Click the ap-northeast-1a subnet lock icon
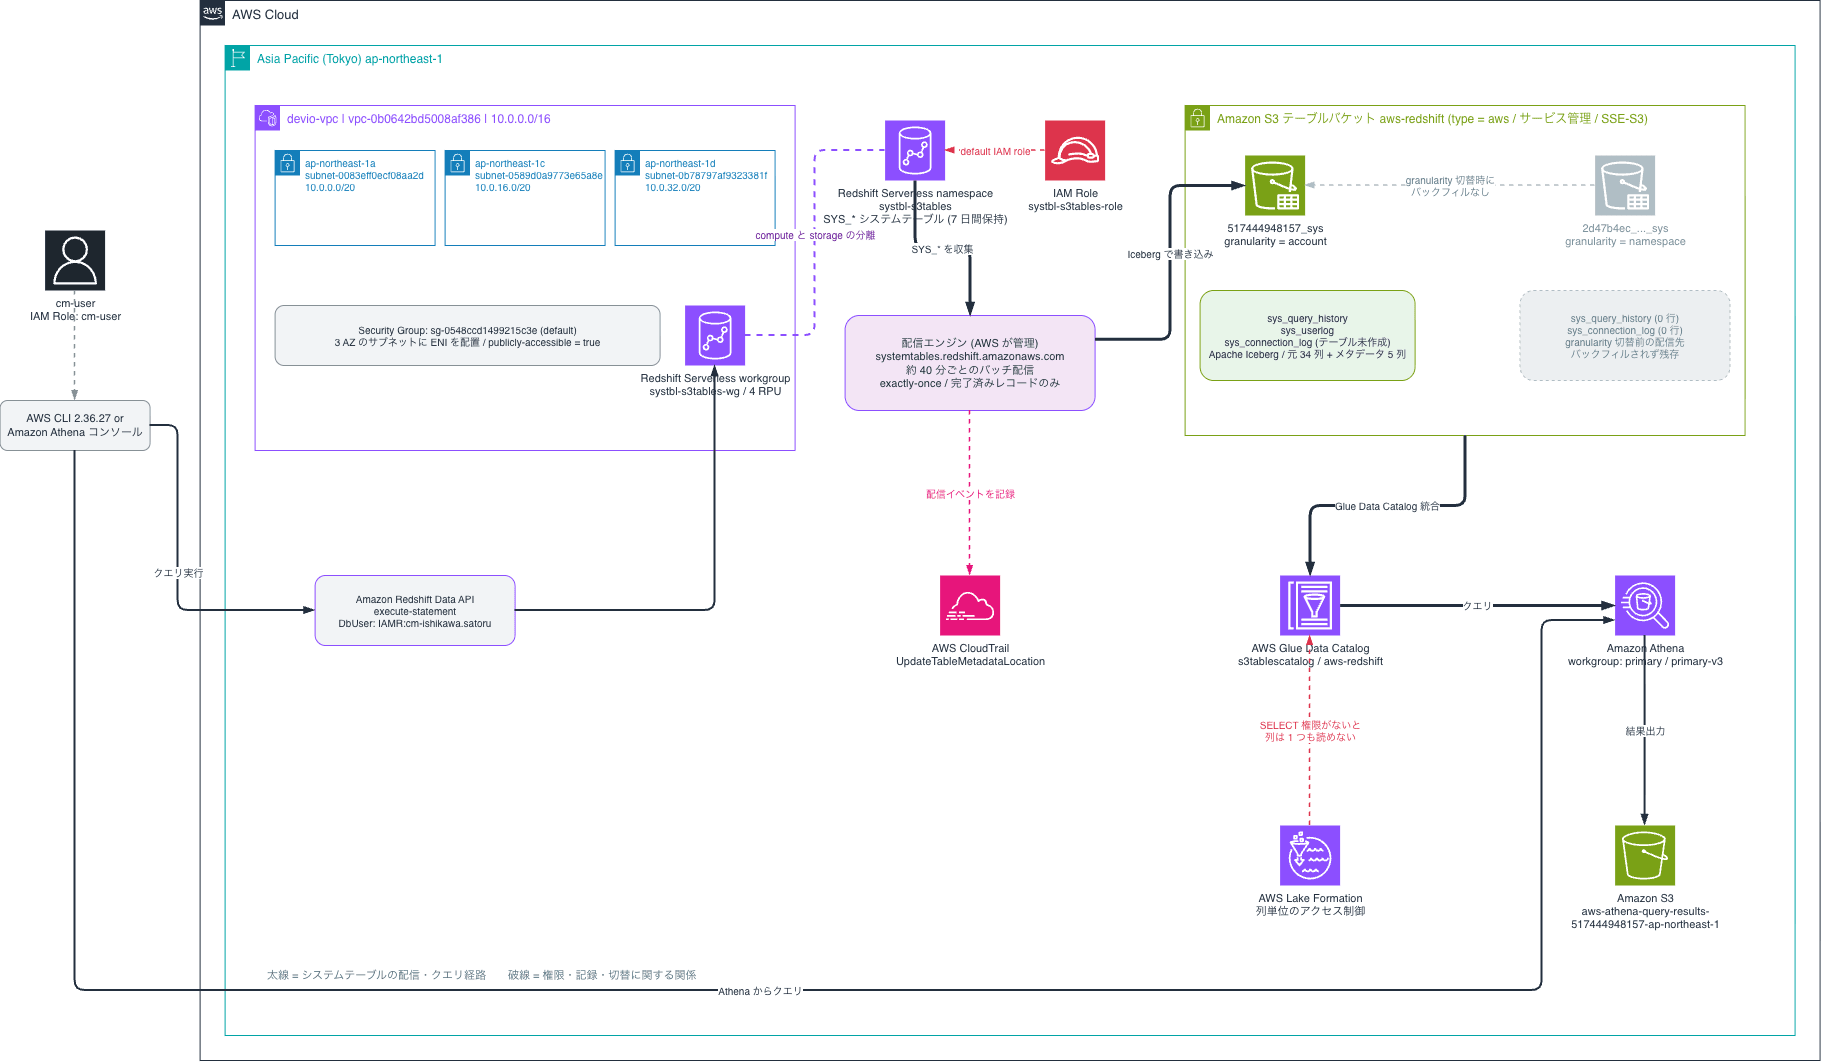Viewport: 1822px width, 1062px height. pyautogui.click(x=287, y=162)
